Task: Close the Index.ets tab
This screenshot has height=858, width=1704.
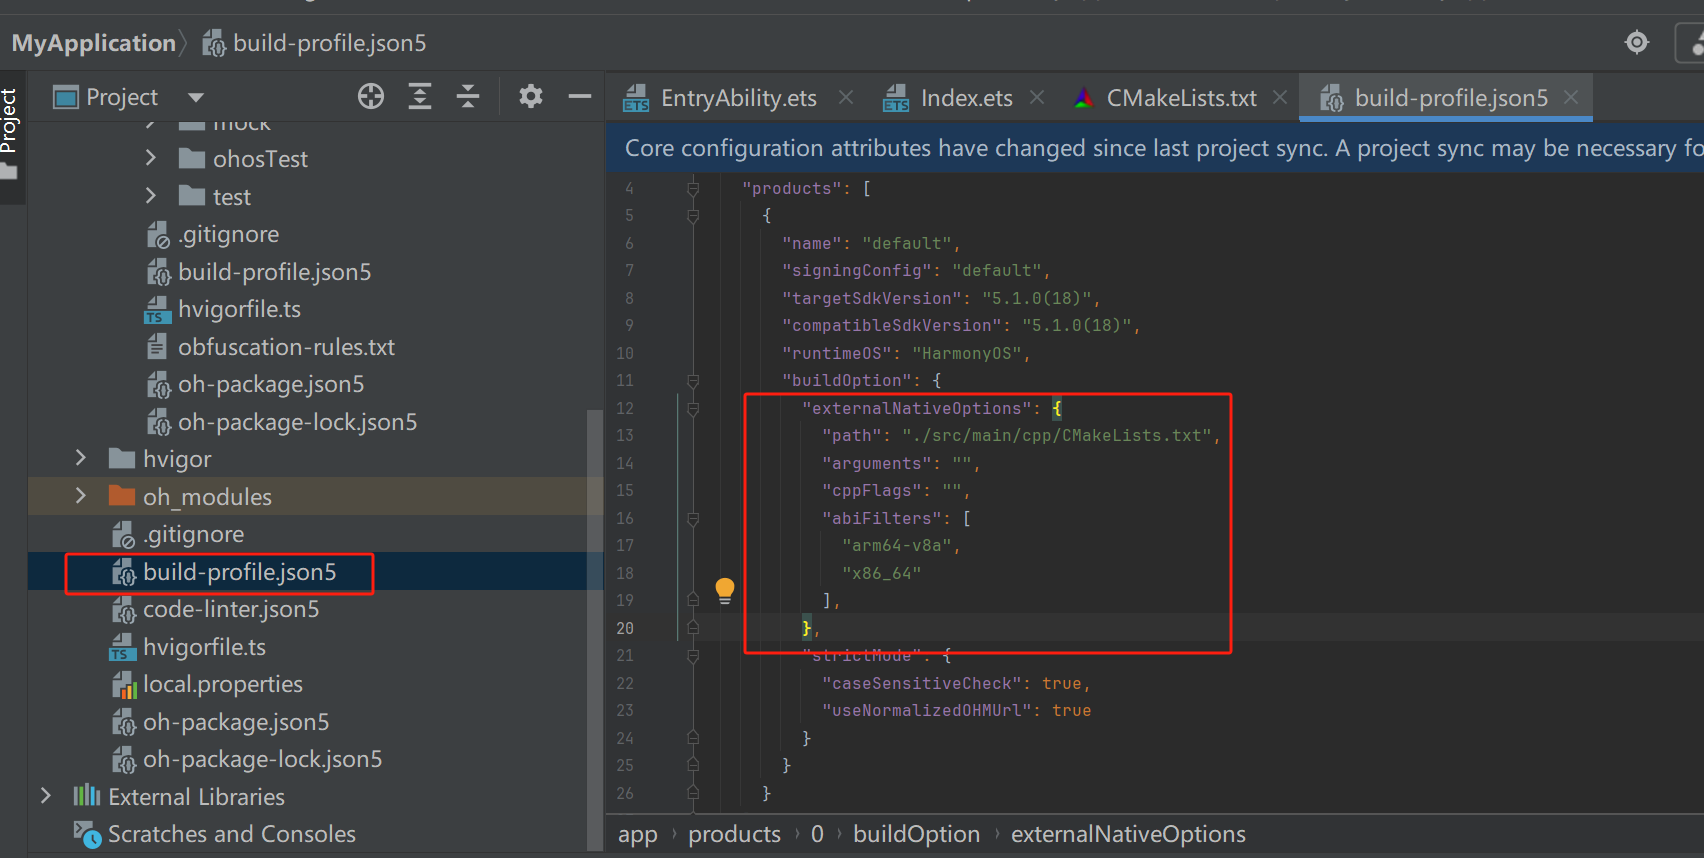Action: pos(1037,97)
